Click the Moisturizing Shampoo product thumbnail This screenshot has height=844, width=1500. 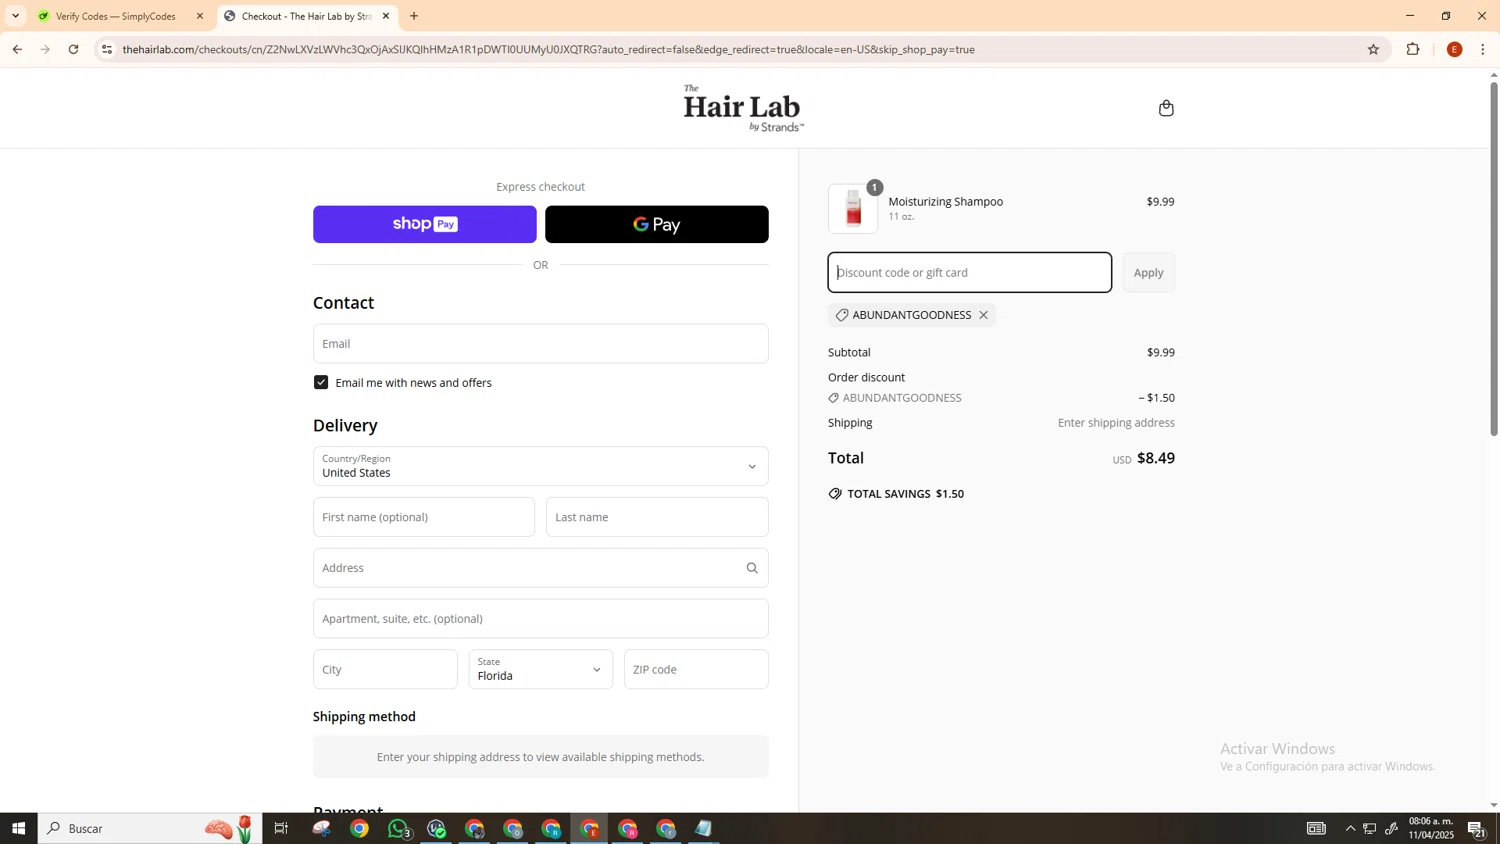pos(853,209)
